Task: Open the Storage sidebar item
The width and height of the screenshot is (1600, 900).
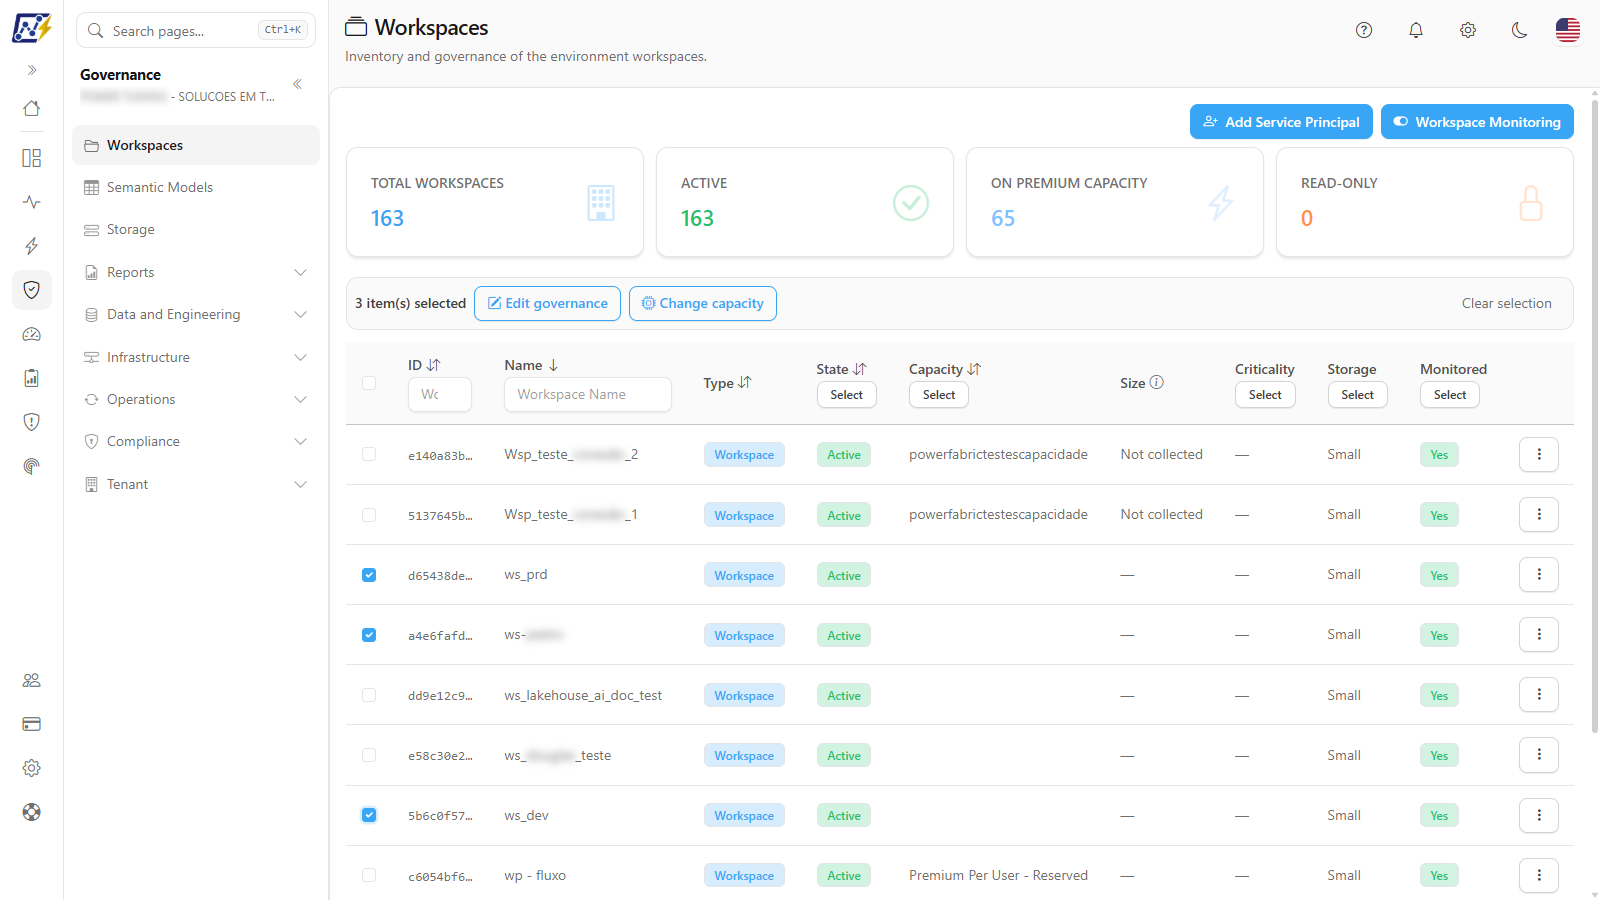Action: click(196, 229)
